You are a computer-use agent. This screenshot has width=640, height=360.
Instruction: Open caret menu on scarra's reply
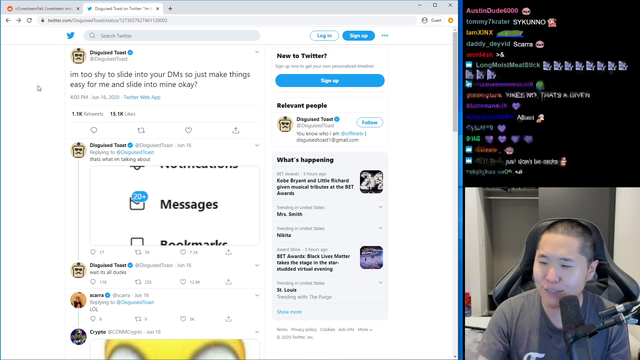(x=257, y=295)
